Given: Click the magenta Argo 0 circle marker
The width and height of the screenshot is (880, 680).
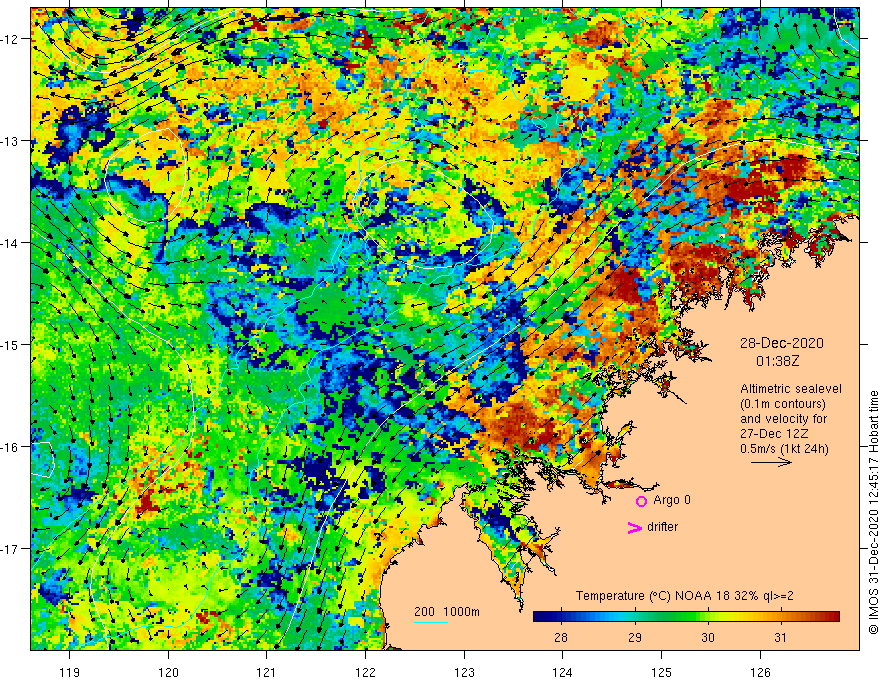Looking at the screenshot, I should coord(641,501).
